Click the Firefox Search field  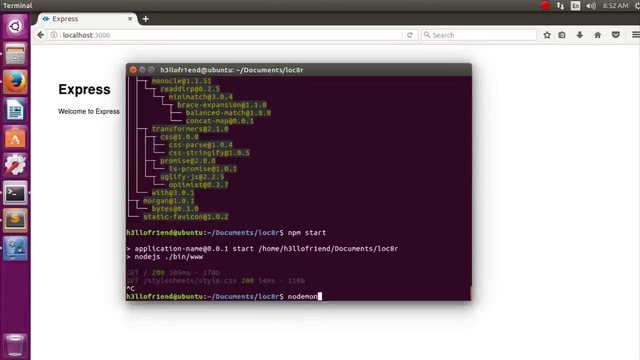coord(479,35)
